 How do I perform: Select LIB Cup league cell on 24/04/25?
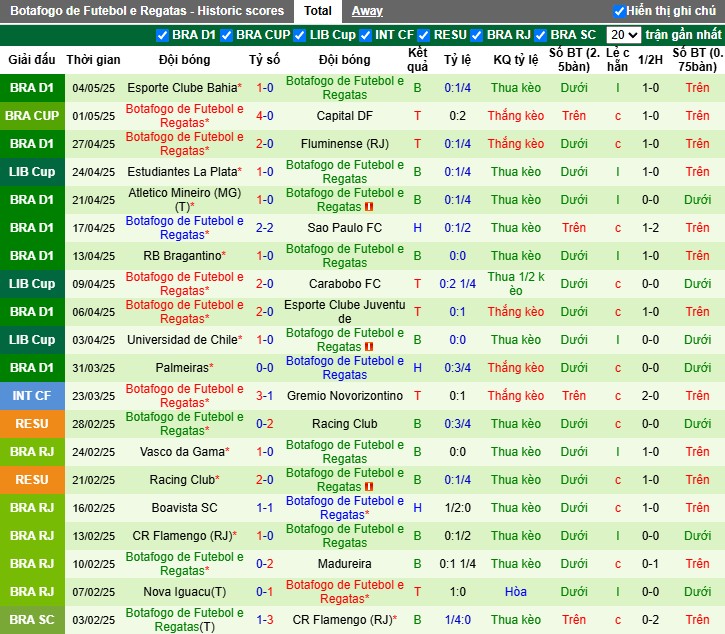tap(32, 172)
